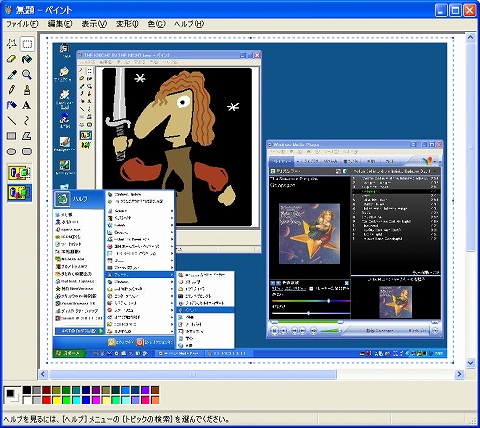Select the Rounded rectangle tool
This screenshot has width=480, height=428.
pos(27,151)
